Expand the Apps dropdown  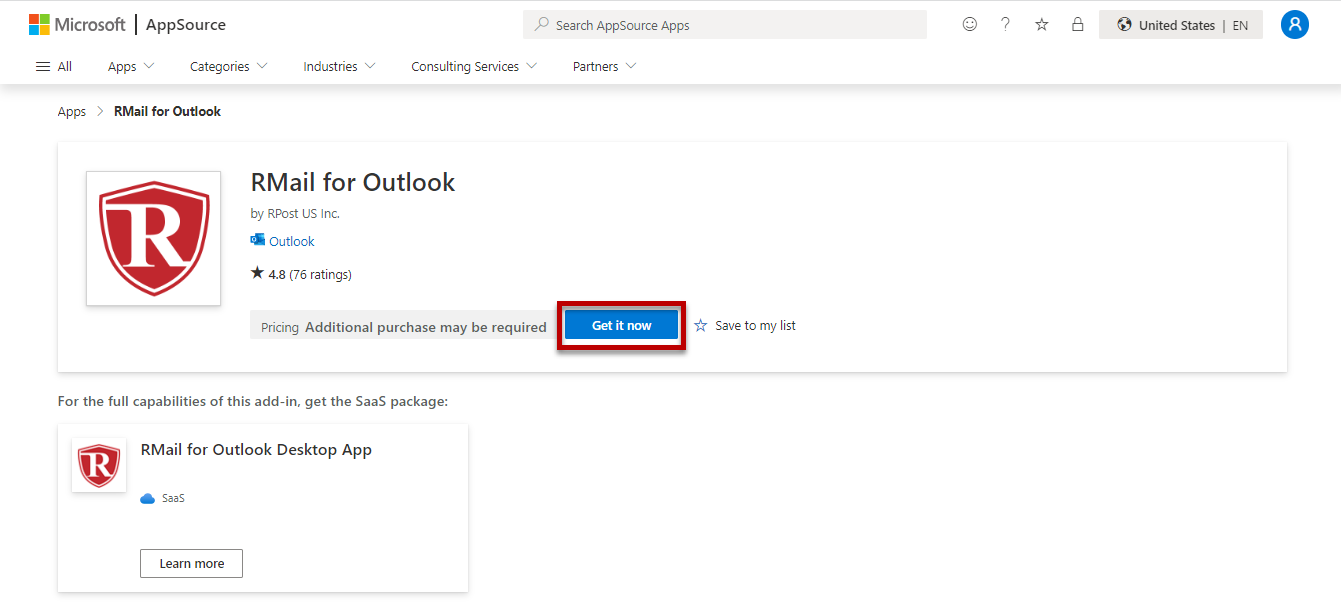click(129, 66)
